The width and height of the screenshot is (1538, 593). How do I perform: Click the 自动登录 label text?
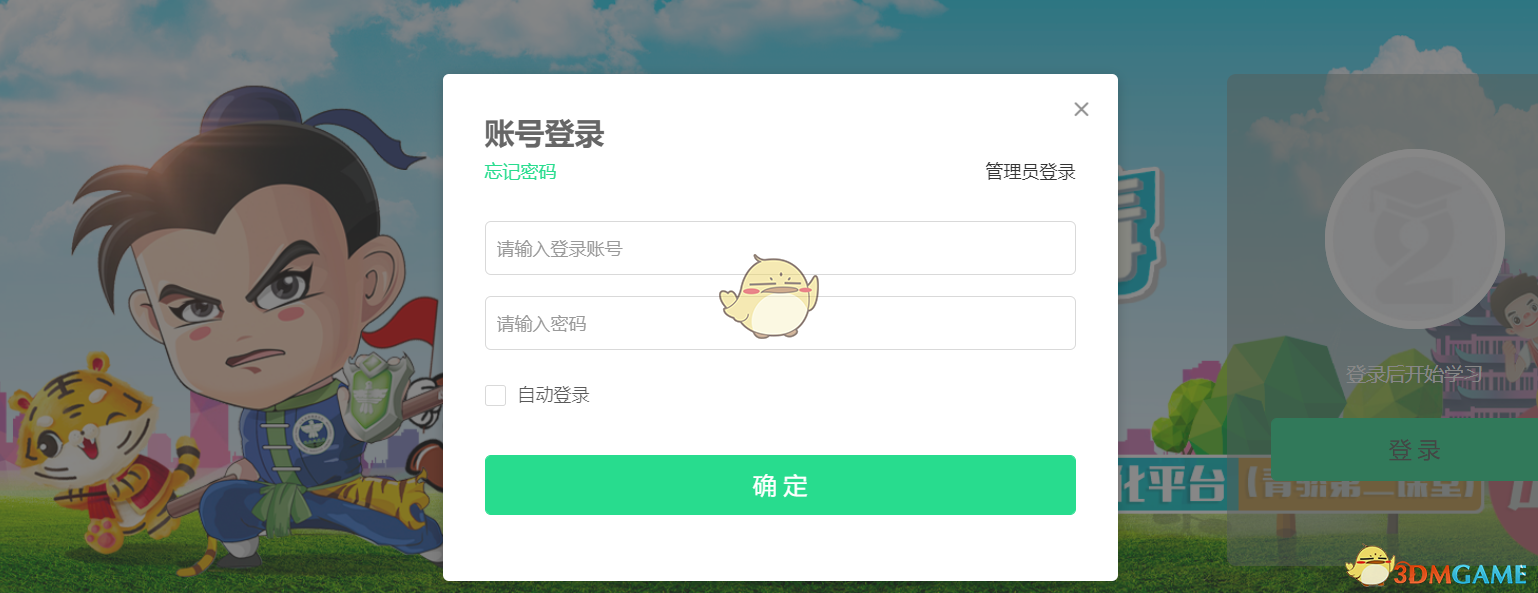(x=553, y=395)
